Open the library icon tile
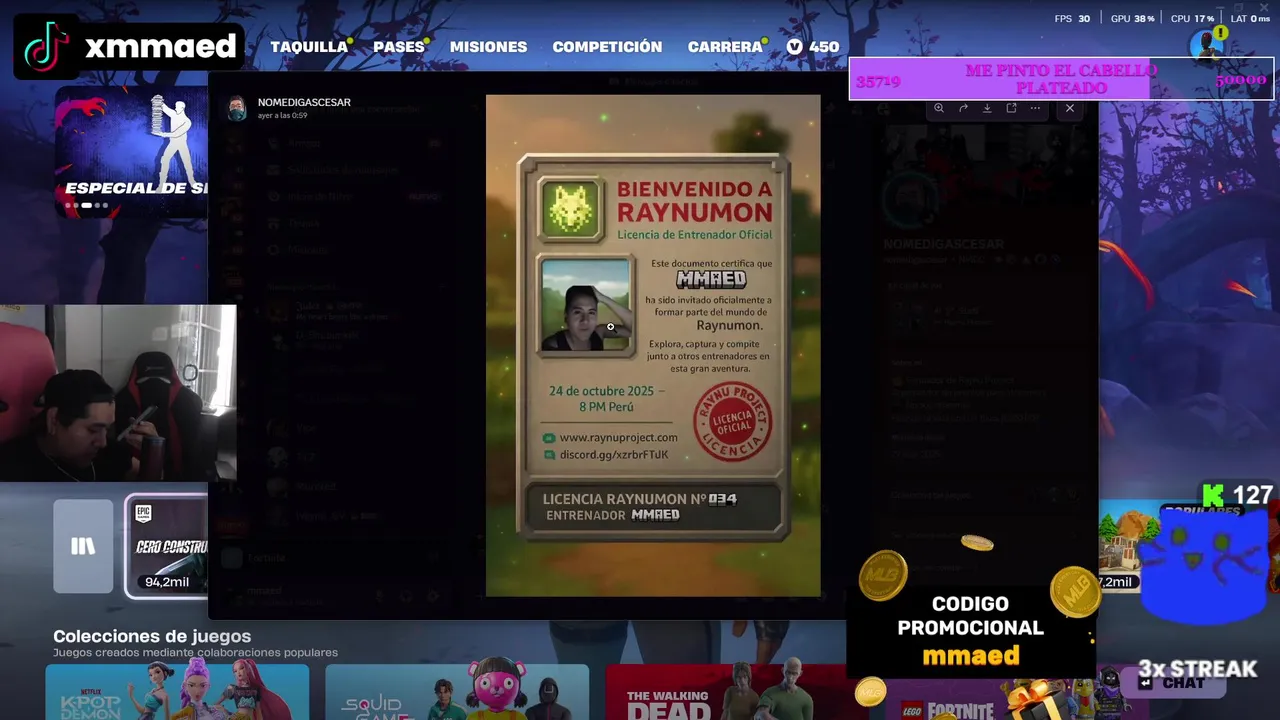The height and width of the screenshot is (720, 1280). coord(83,546)
